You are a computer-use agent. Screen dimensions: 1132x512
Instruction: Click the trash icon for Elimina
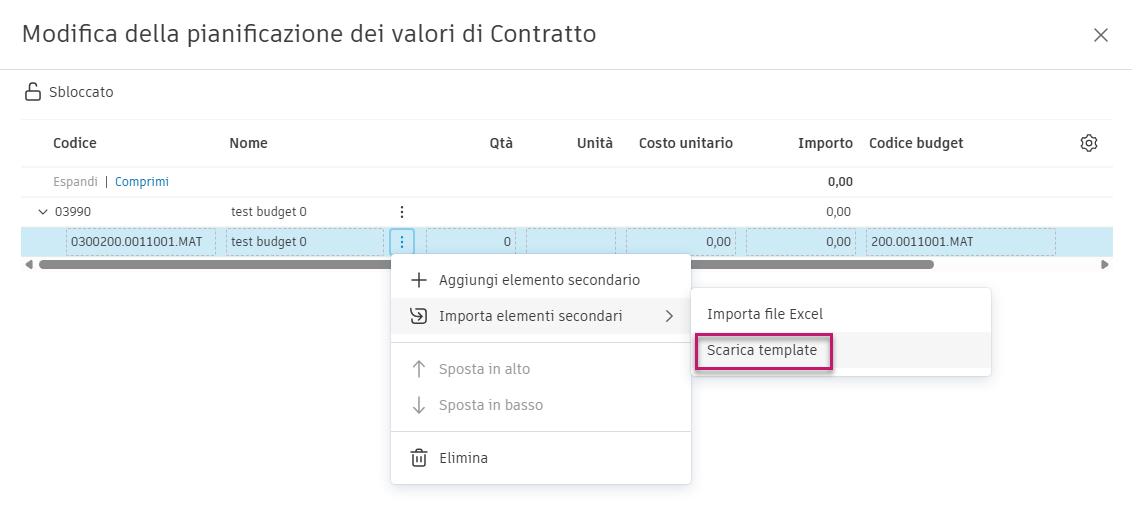[x=419, y=458]
